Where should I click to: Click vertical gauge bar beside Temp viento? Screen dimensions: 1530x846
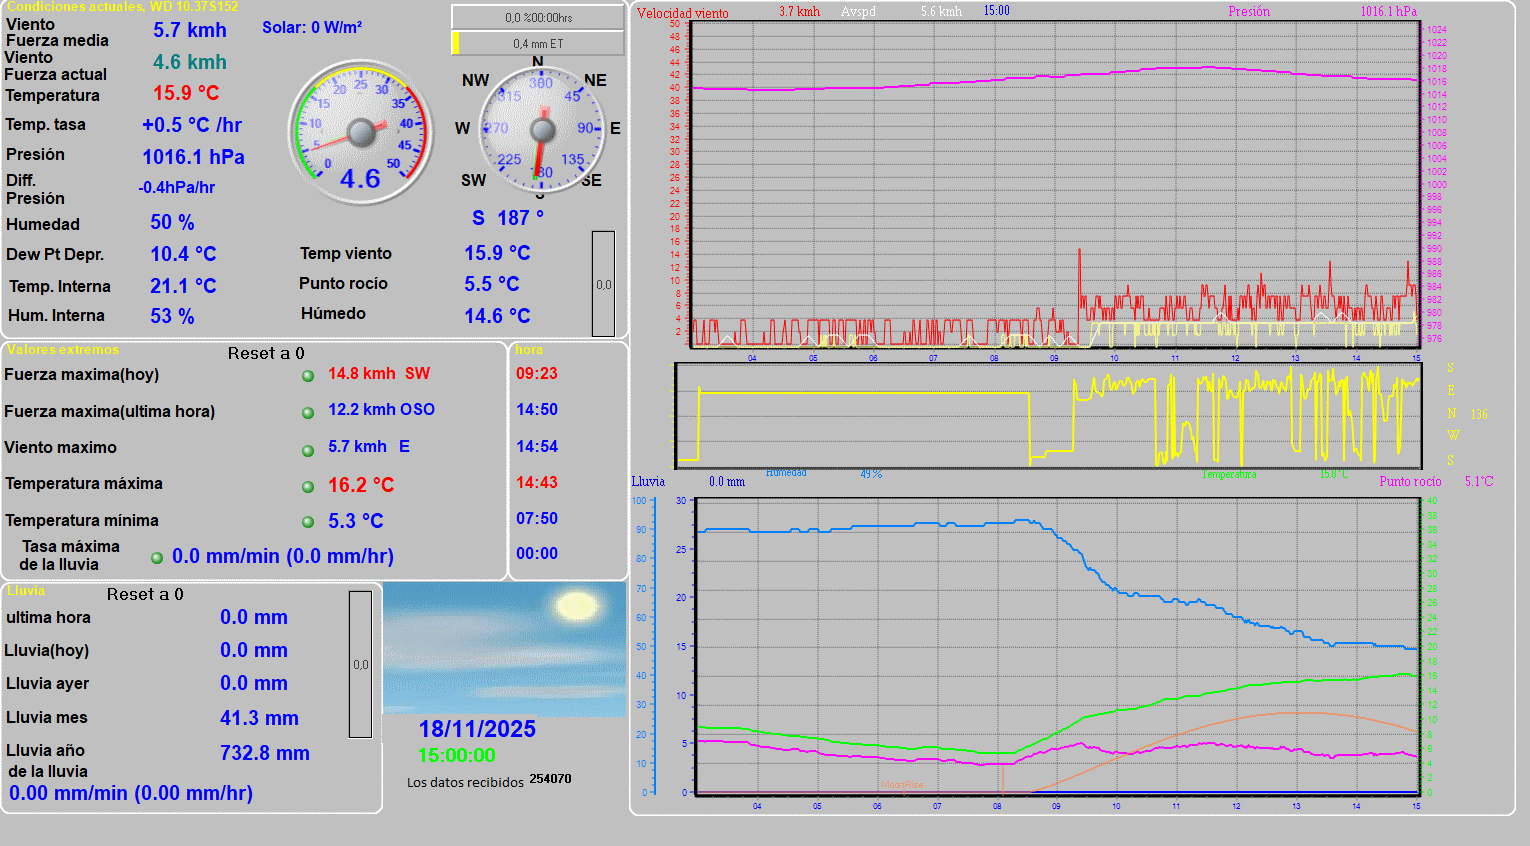[603, 284]
